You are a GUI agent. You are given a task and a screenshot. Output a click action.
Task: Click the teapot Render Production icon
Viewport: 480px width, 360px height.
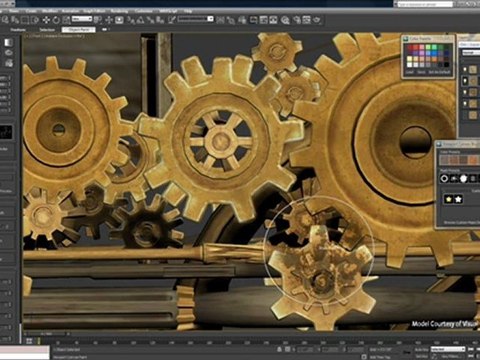point(317,20)
